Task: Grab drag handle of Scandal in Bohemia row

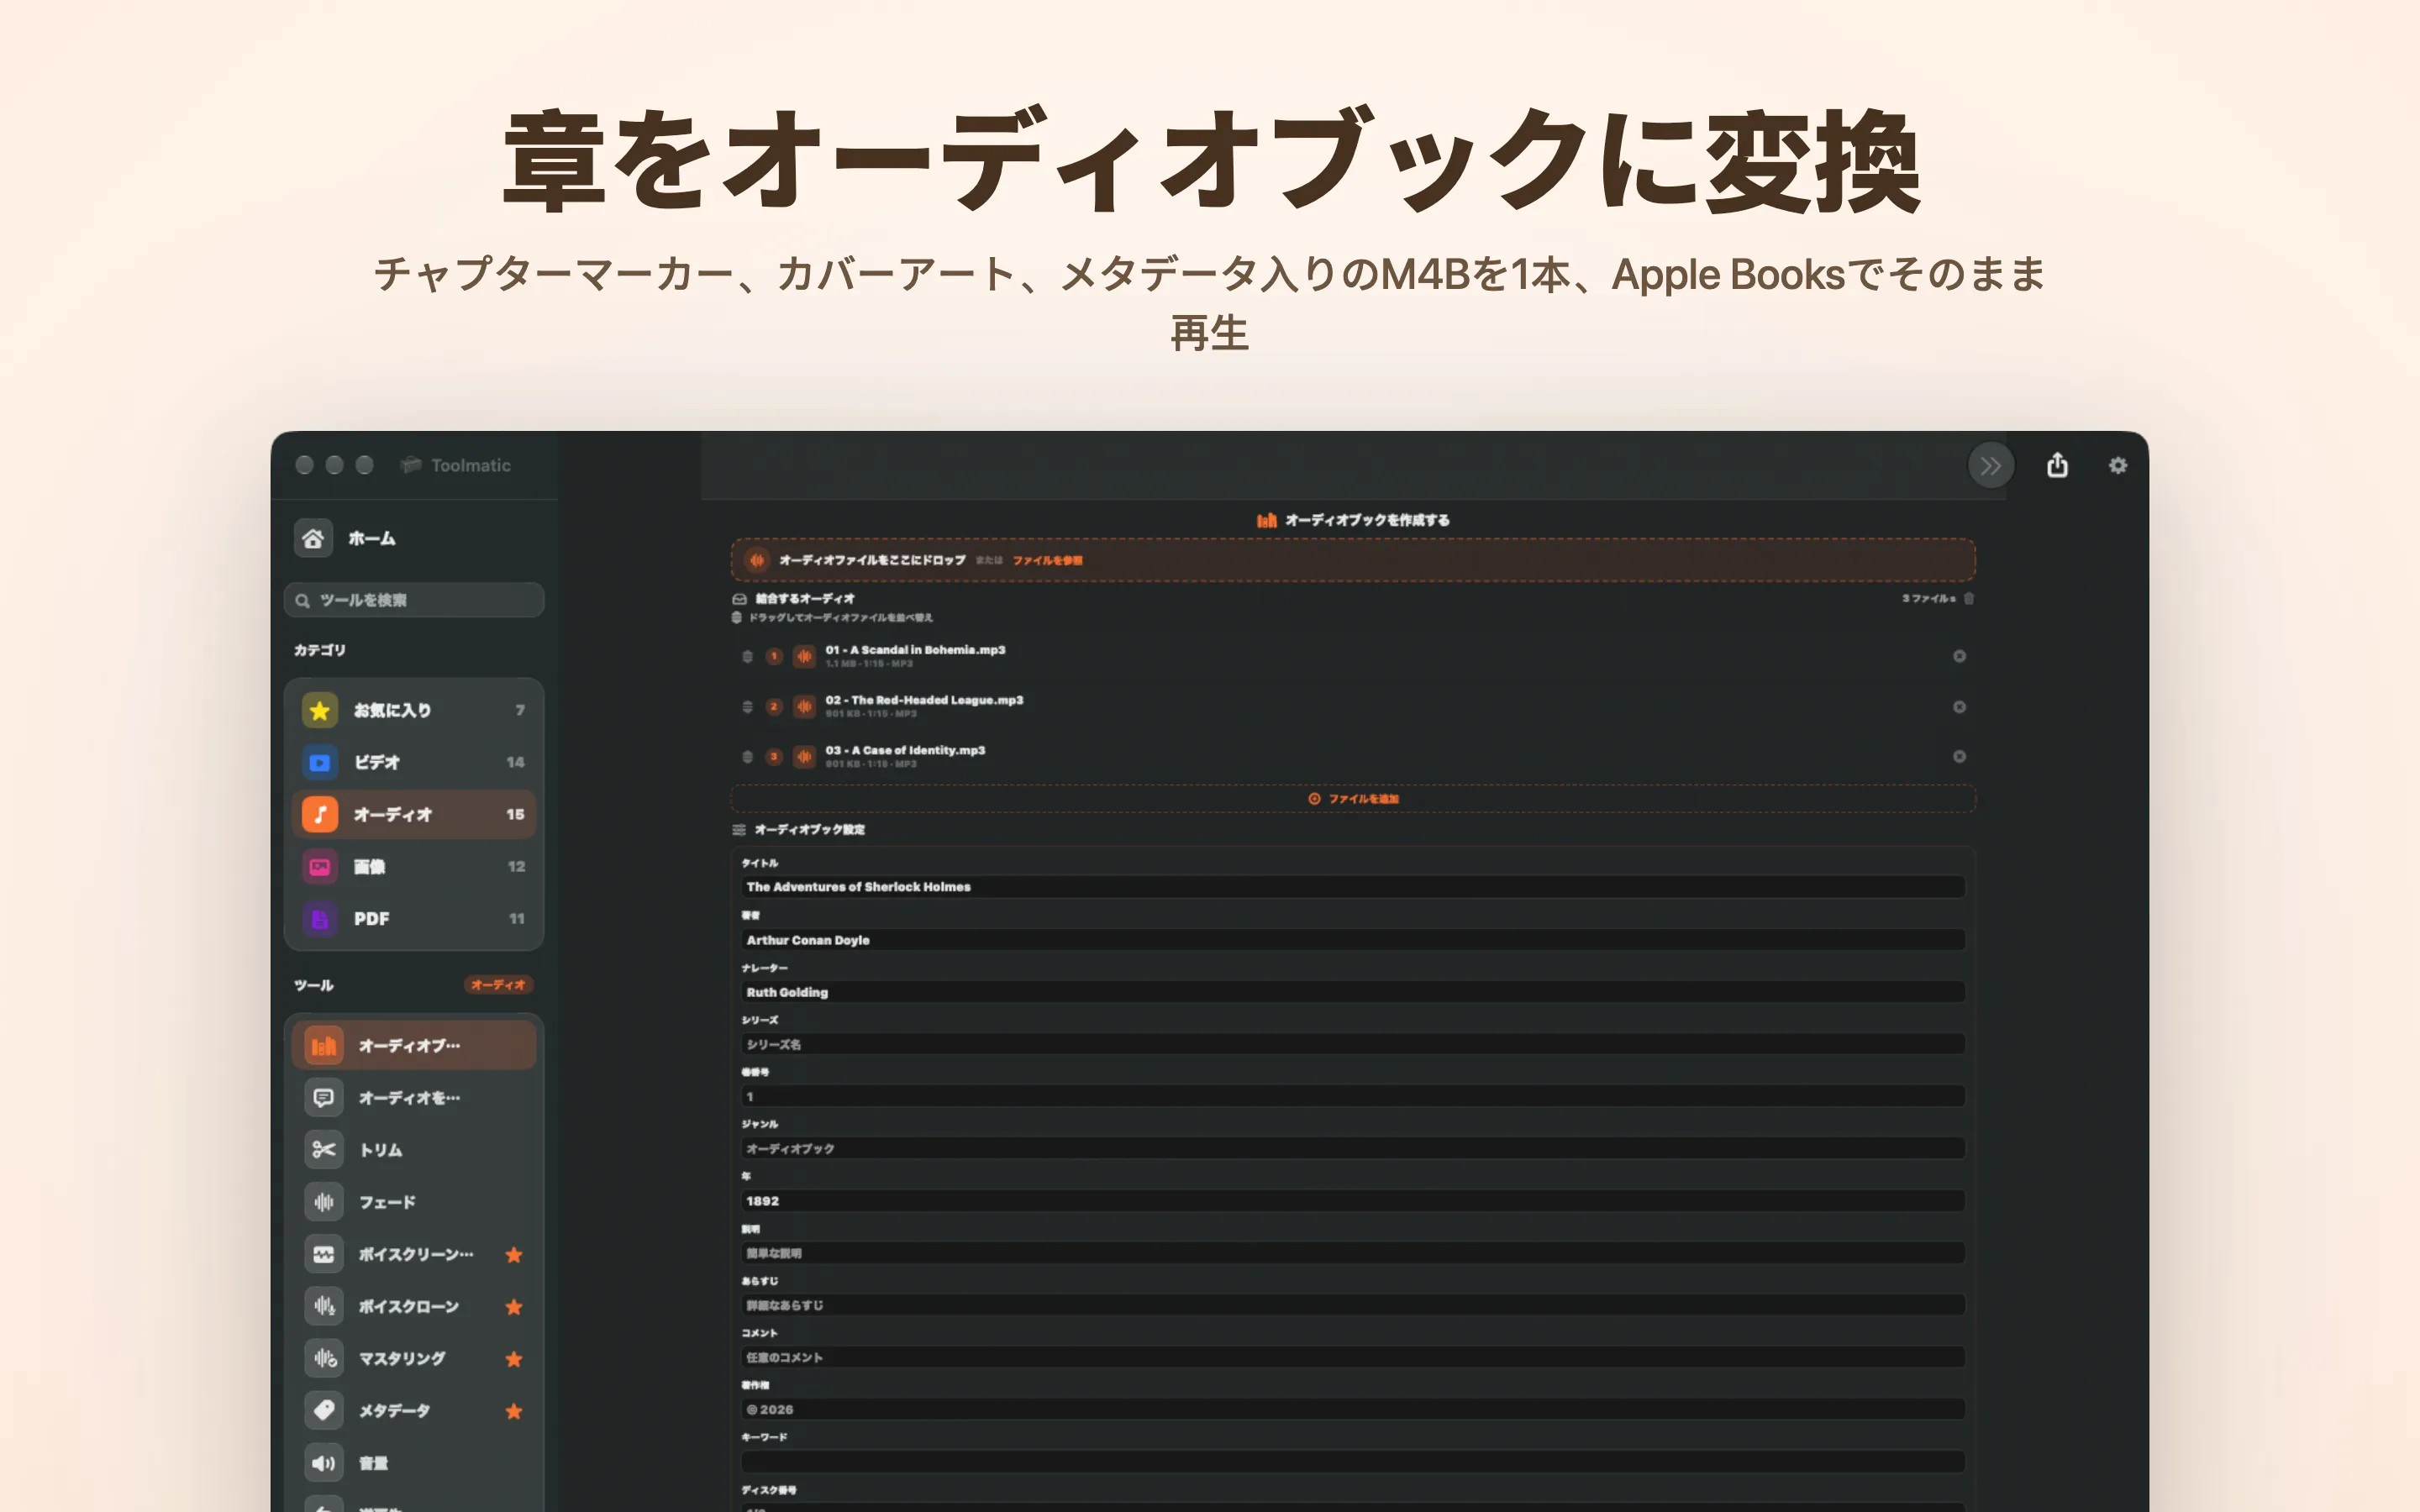Action: click(x=747, y=656)
